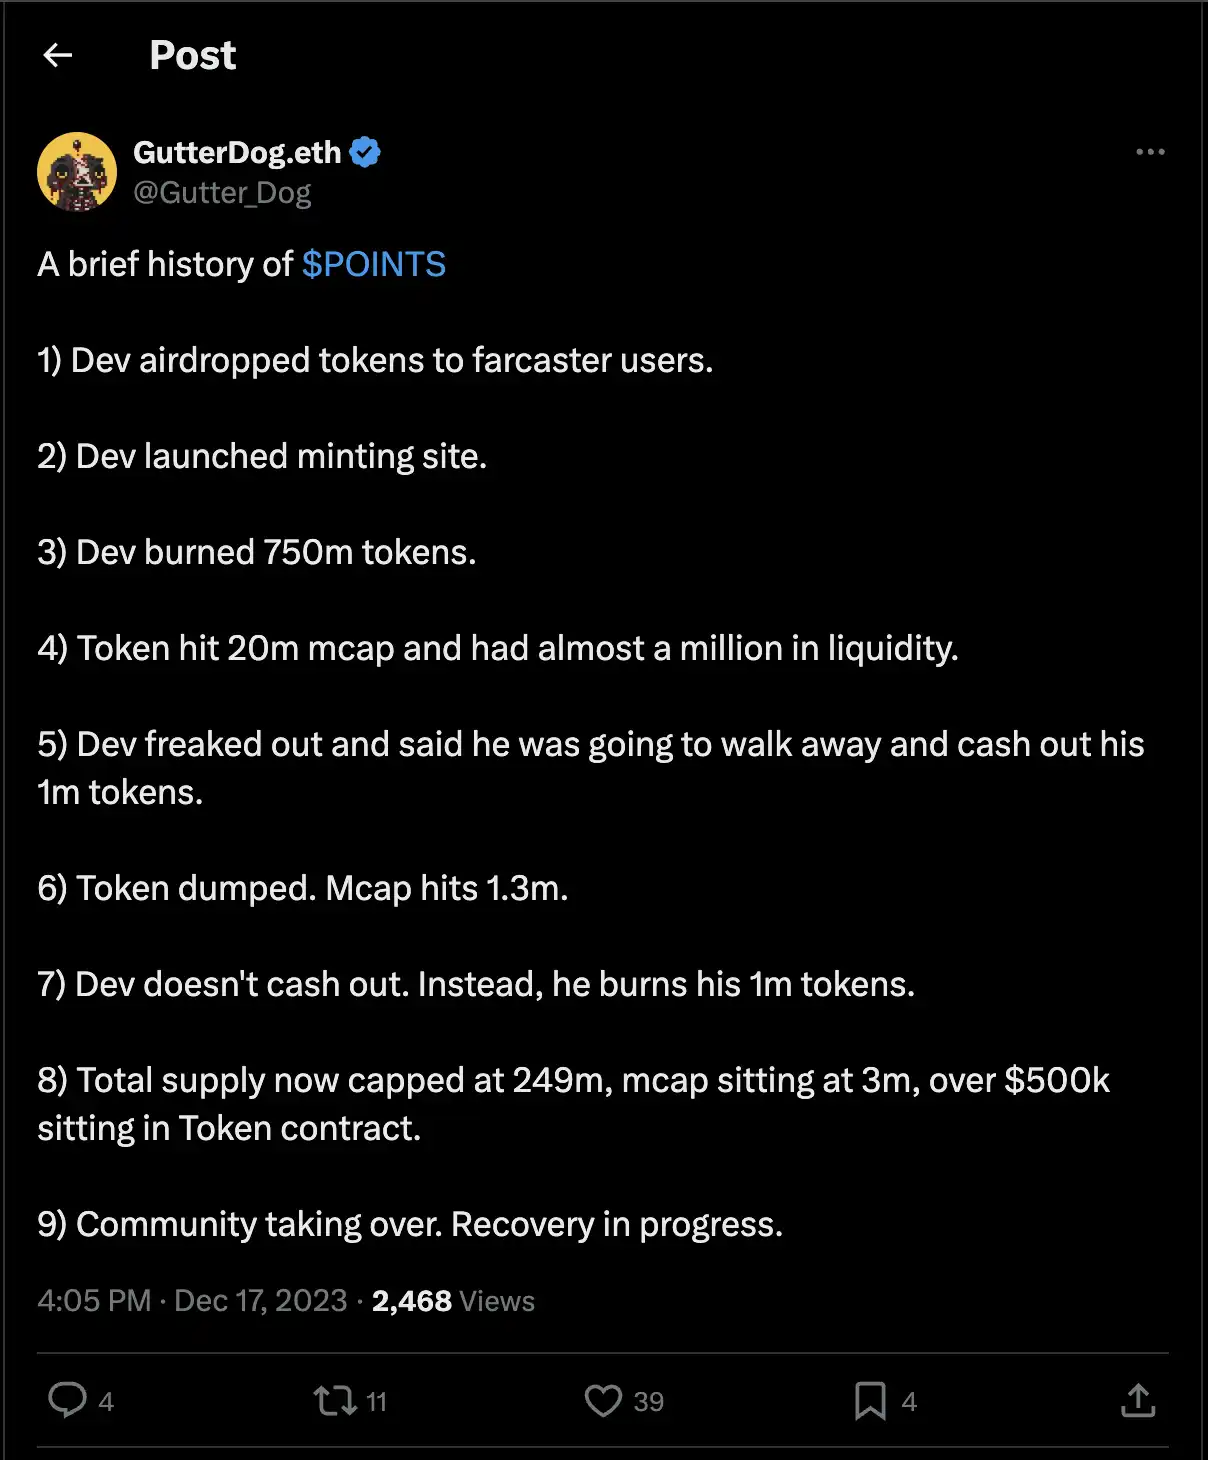
Task: Share the post via upload icon
Action: [1138, 1400]
